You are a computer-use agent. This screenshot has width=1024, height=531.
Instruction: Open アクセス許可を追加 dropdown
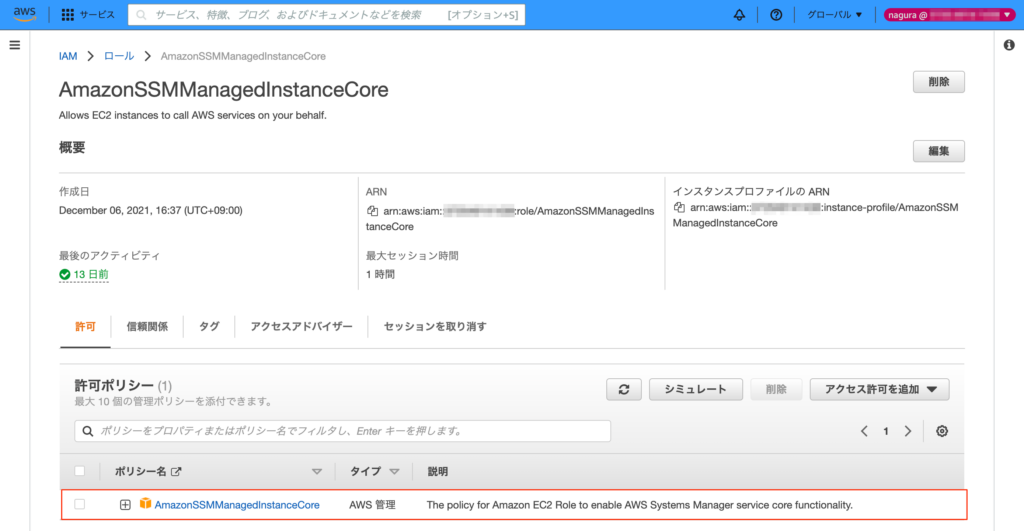880,389
